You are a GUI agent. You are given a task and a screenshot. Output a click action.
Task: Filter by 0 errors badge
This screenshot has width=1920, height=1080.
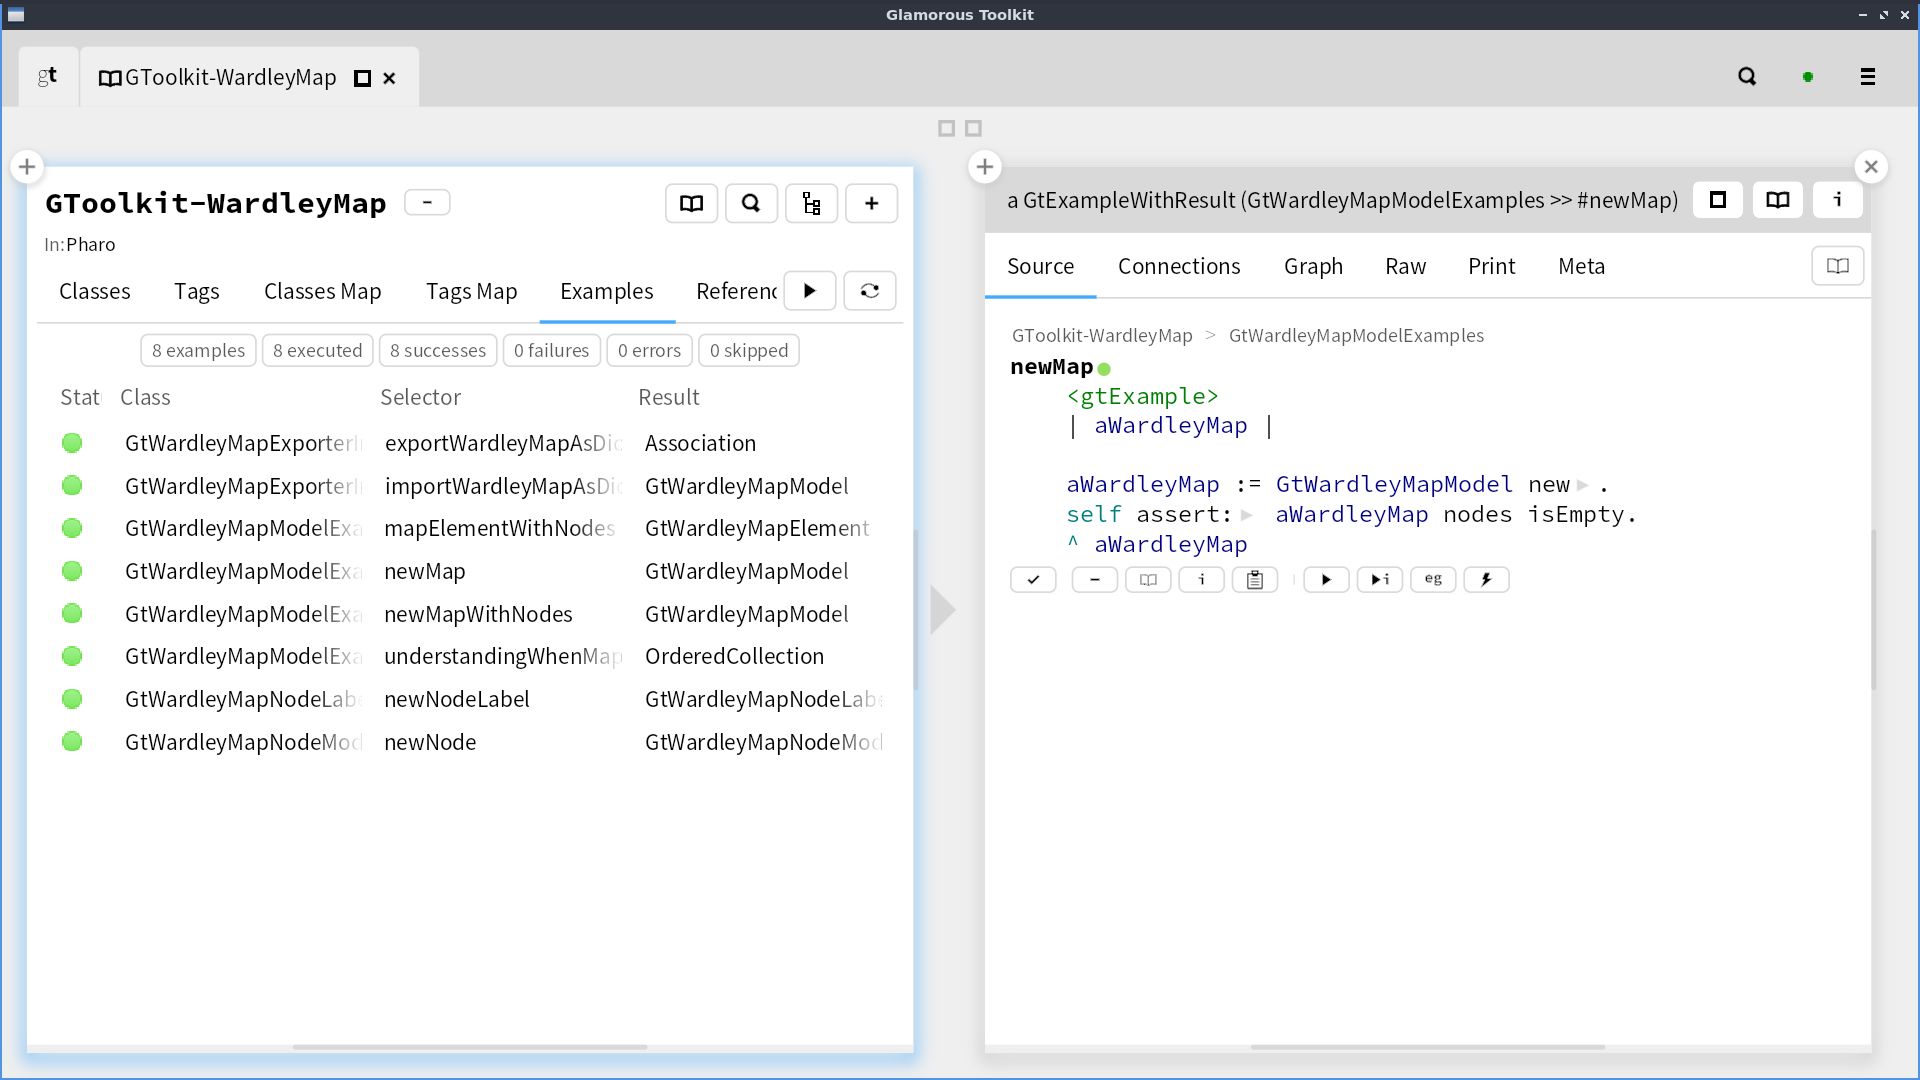click(649, 351)
